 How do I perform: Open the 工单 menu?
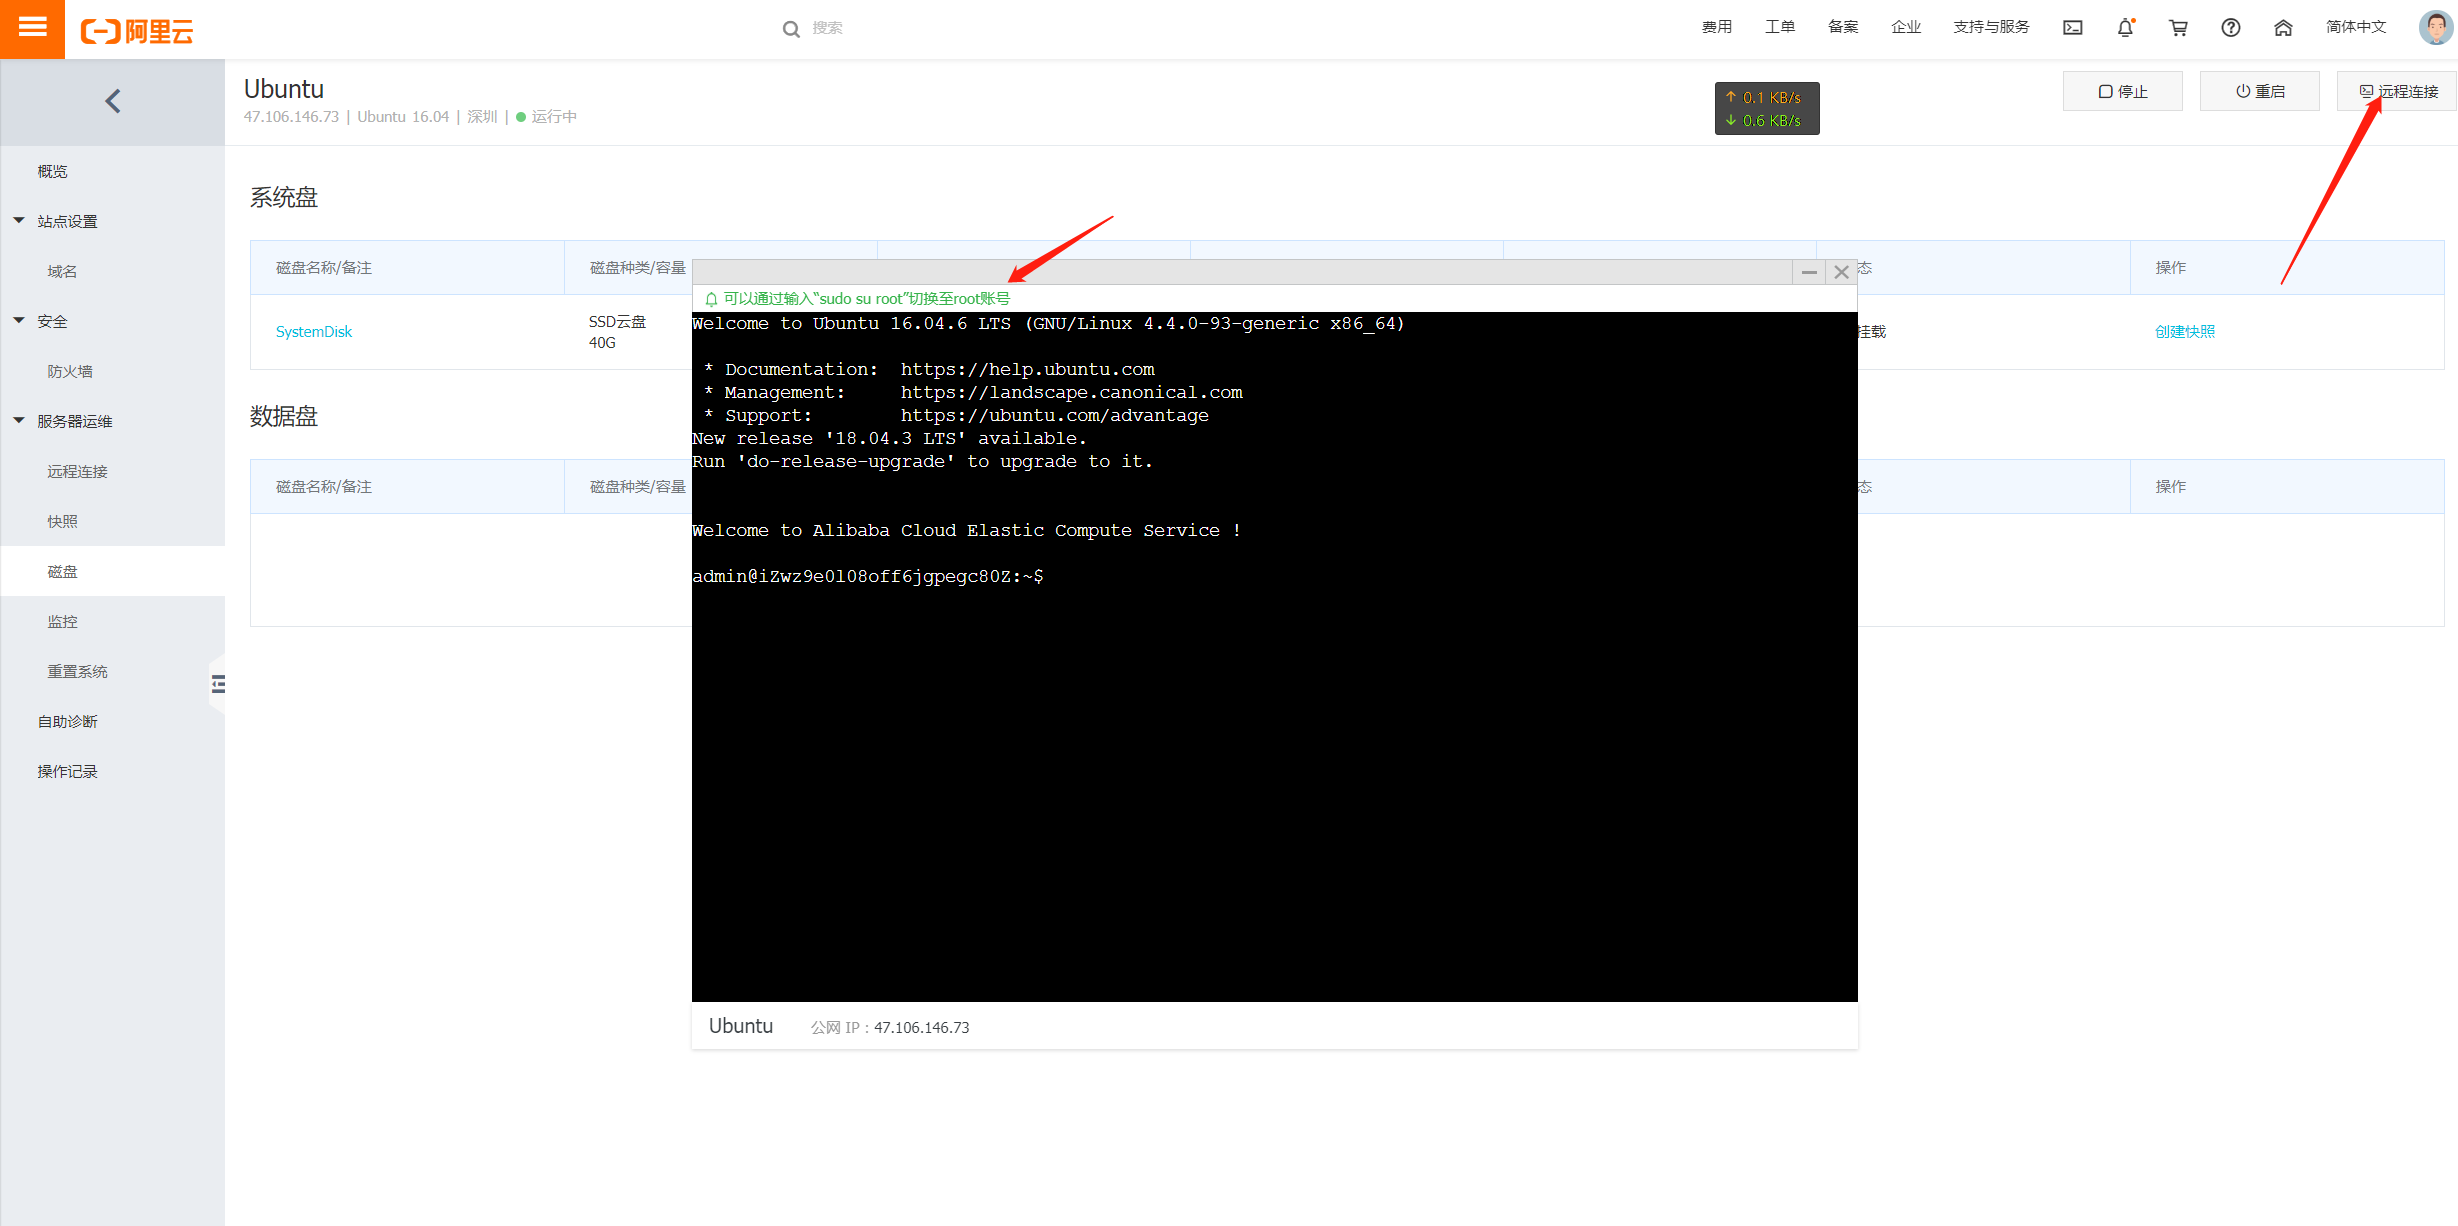pos(1780,27)
